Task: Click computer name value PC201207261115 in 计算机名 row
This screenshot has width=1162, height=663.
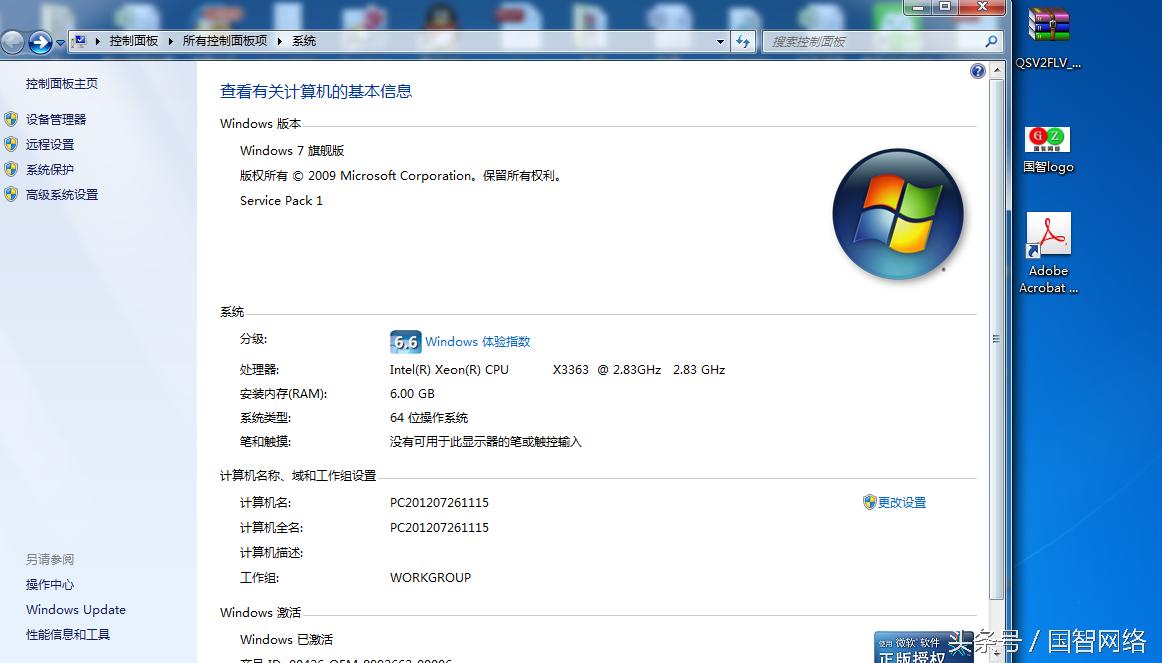Action: click(439, 502)
